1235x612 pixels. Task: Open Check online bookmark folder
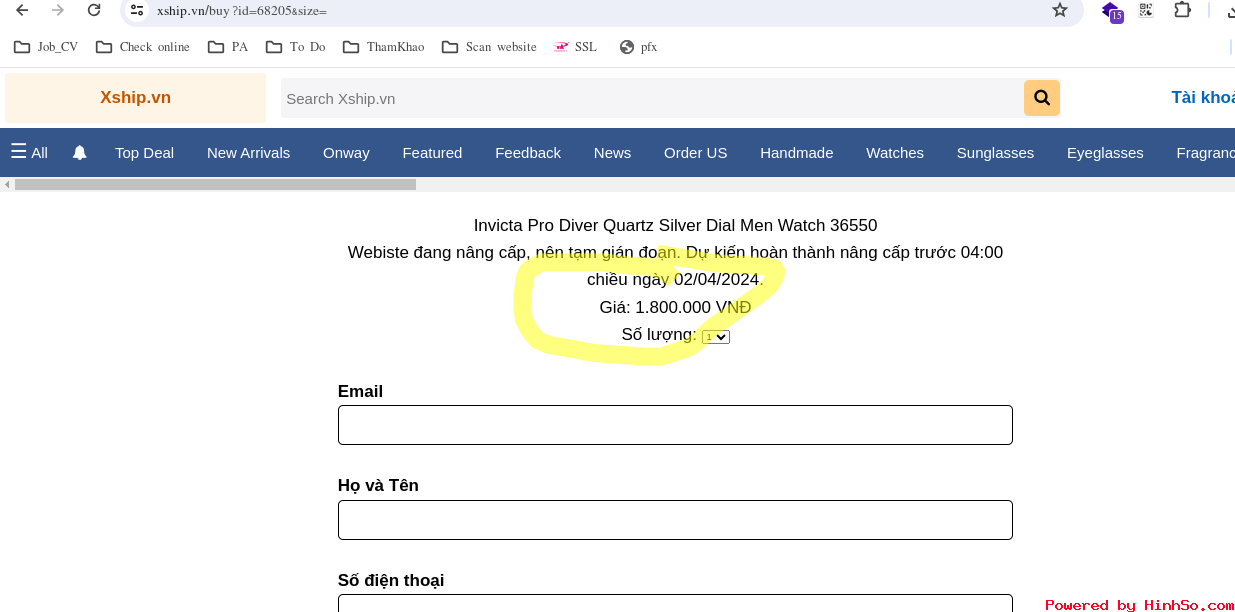pyautogui.click(x=142, y=47)
